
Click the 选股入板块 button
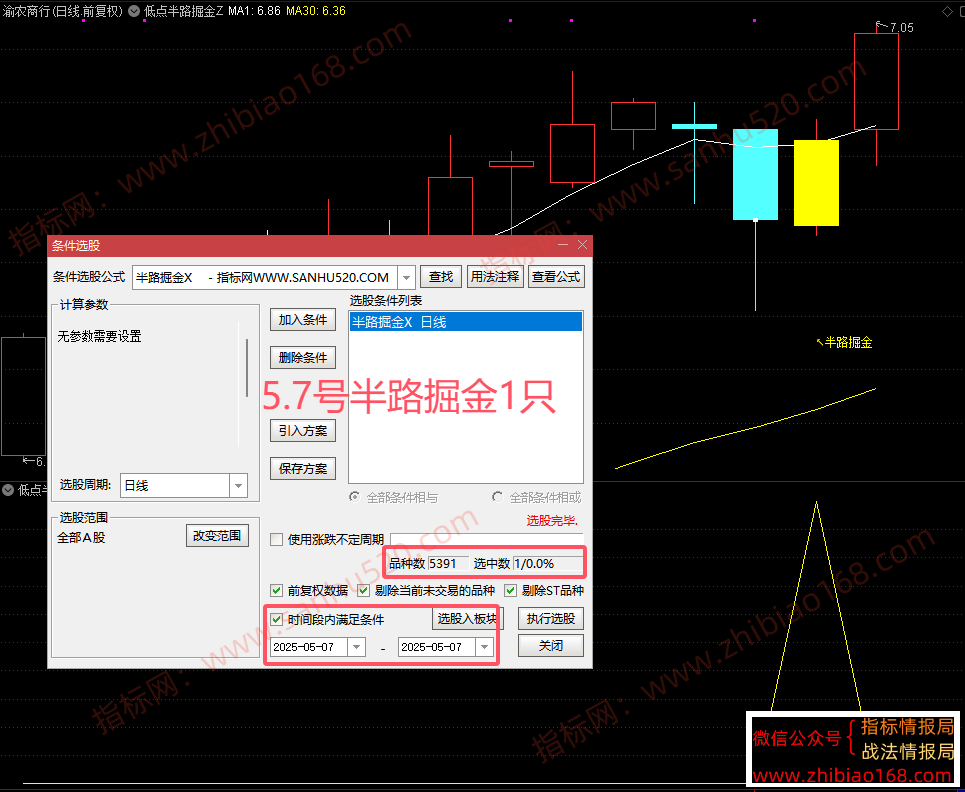(467, 618)
